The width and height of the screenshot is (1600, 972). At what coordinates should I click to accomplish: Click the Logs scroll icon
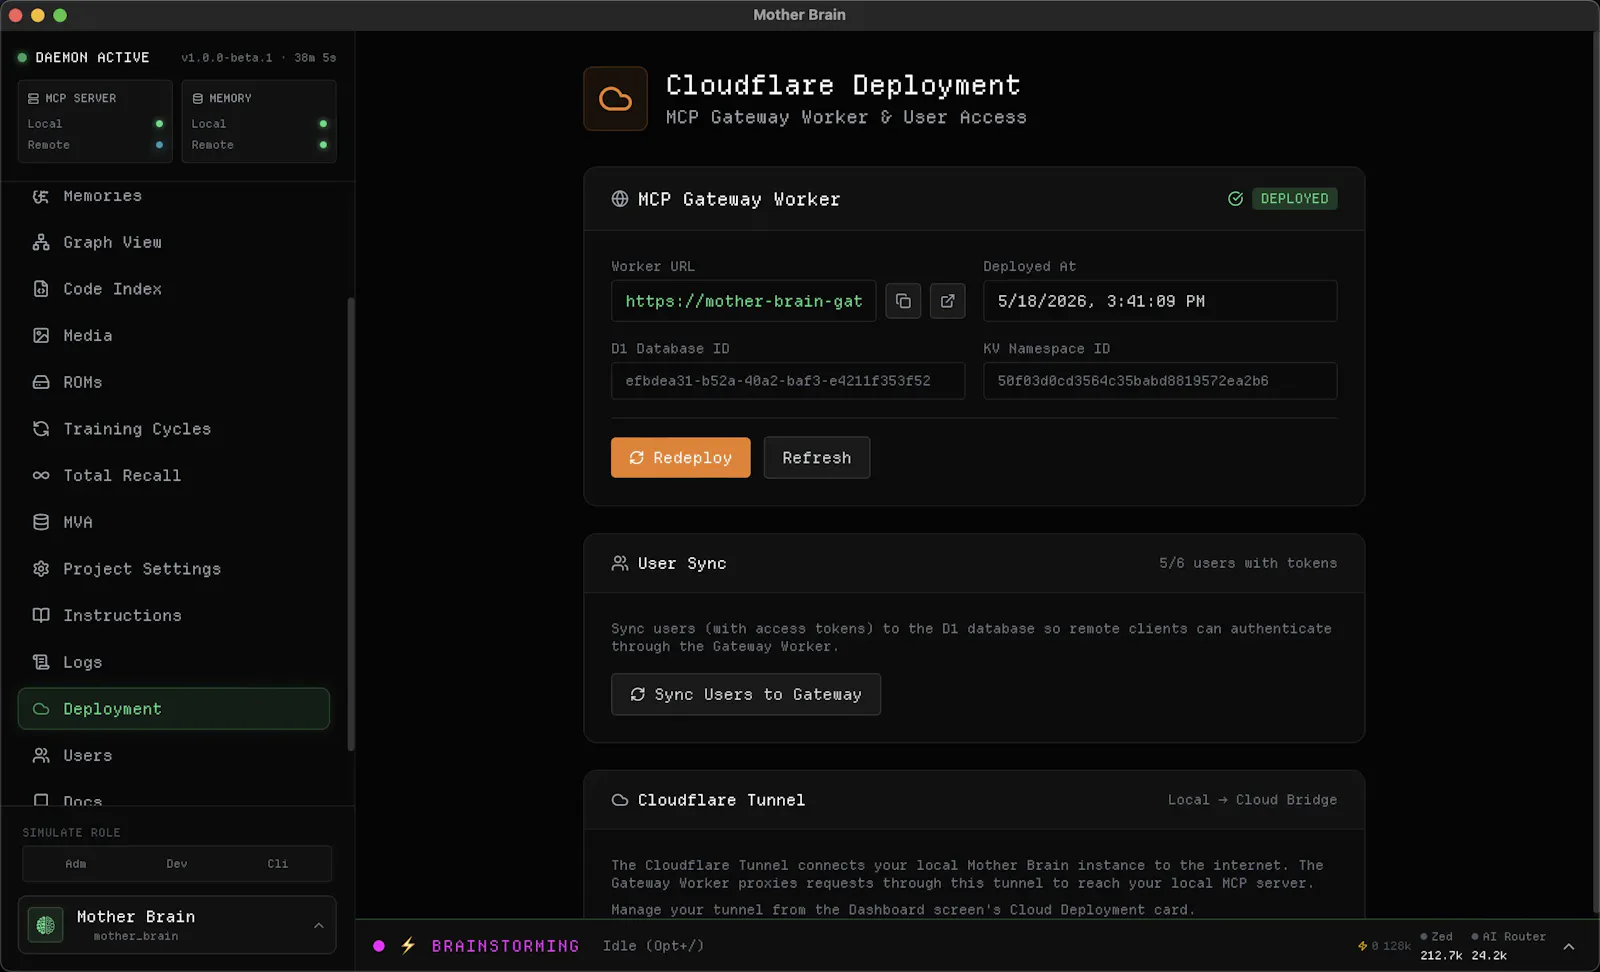(41, 662)
